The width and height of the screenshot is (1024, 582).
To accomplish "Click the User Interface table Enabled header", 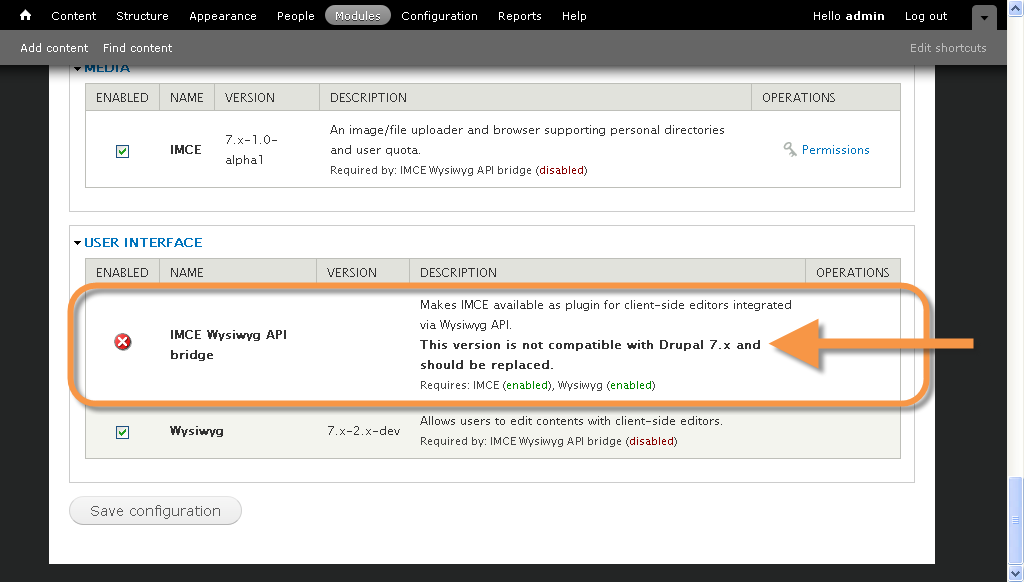I will 122,272.
